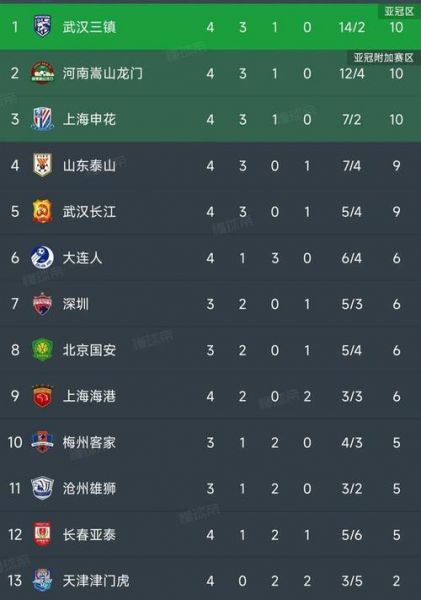
Task: Select the 上海申花 team badge
Action: click(x=42, y=119)
